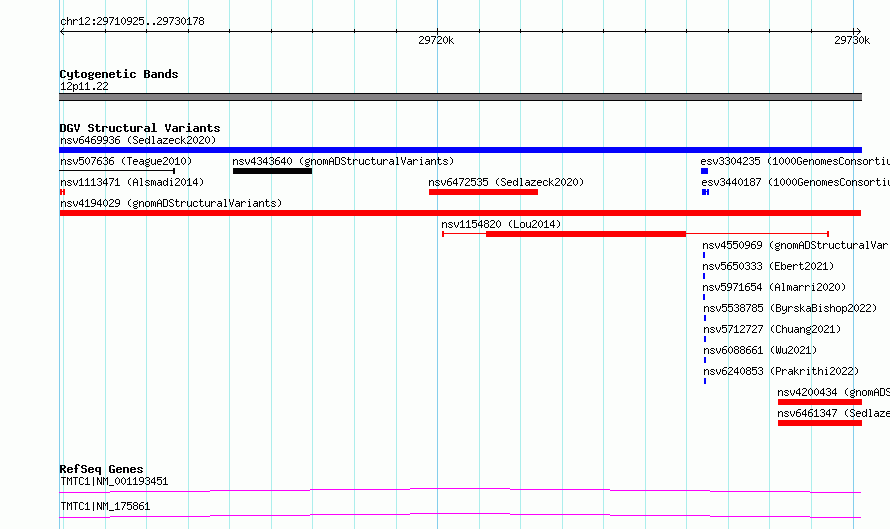This screenshot has width=890, height=529.
Task: Click the RefSeq Genes track title
Action: (101, 469)
